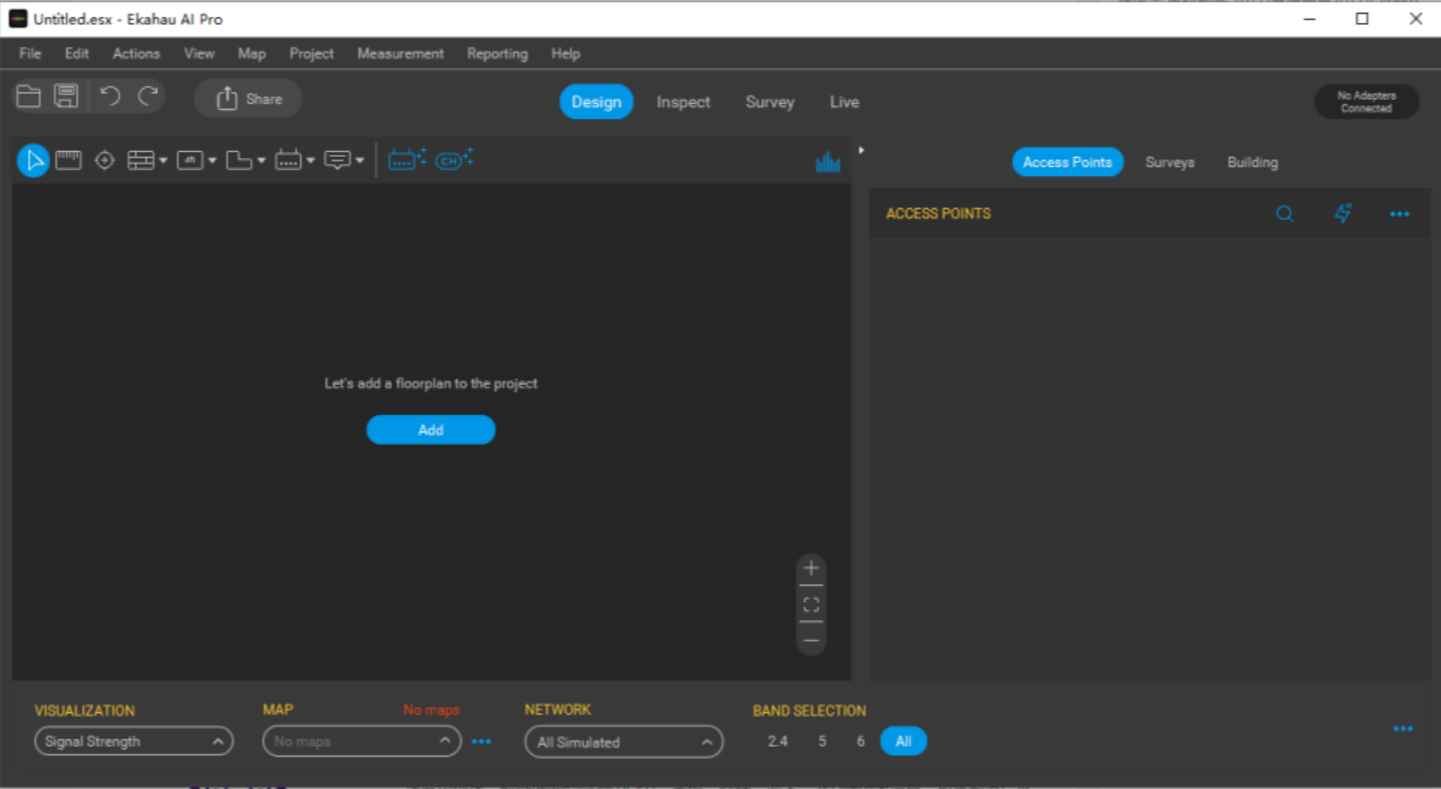Click the zoom in control on map
The image size is (1441, 789).
[x=810, y=567]
